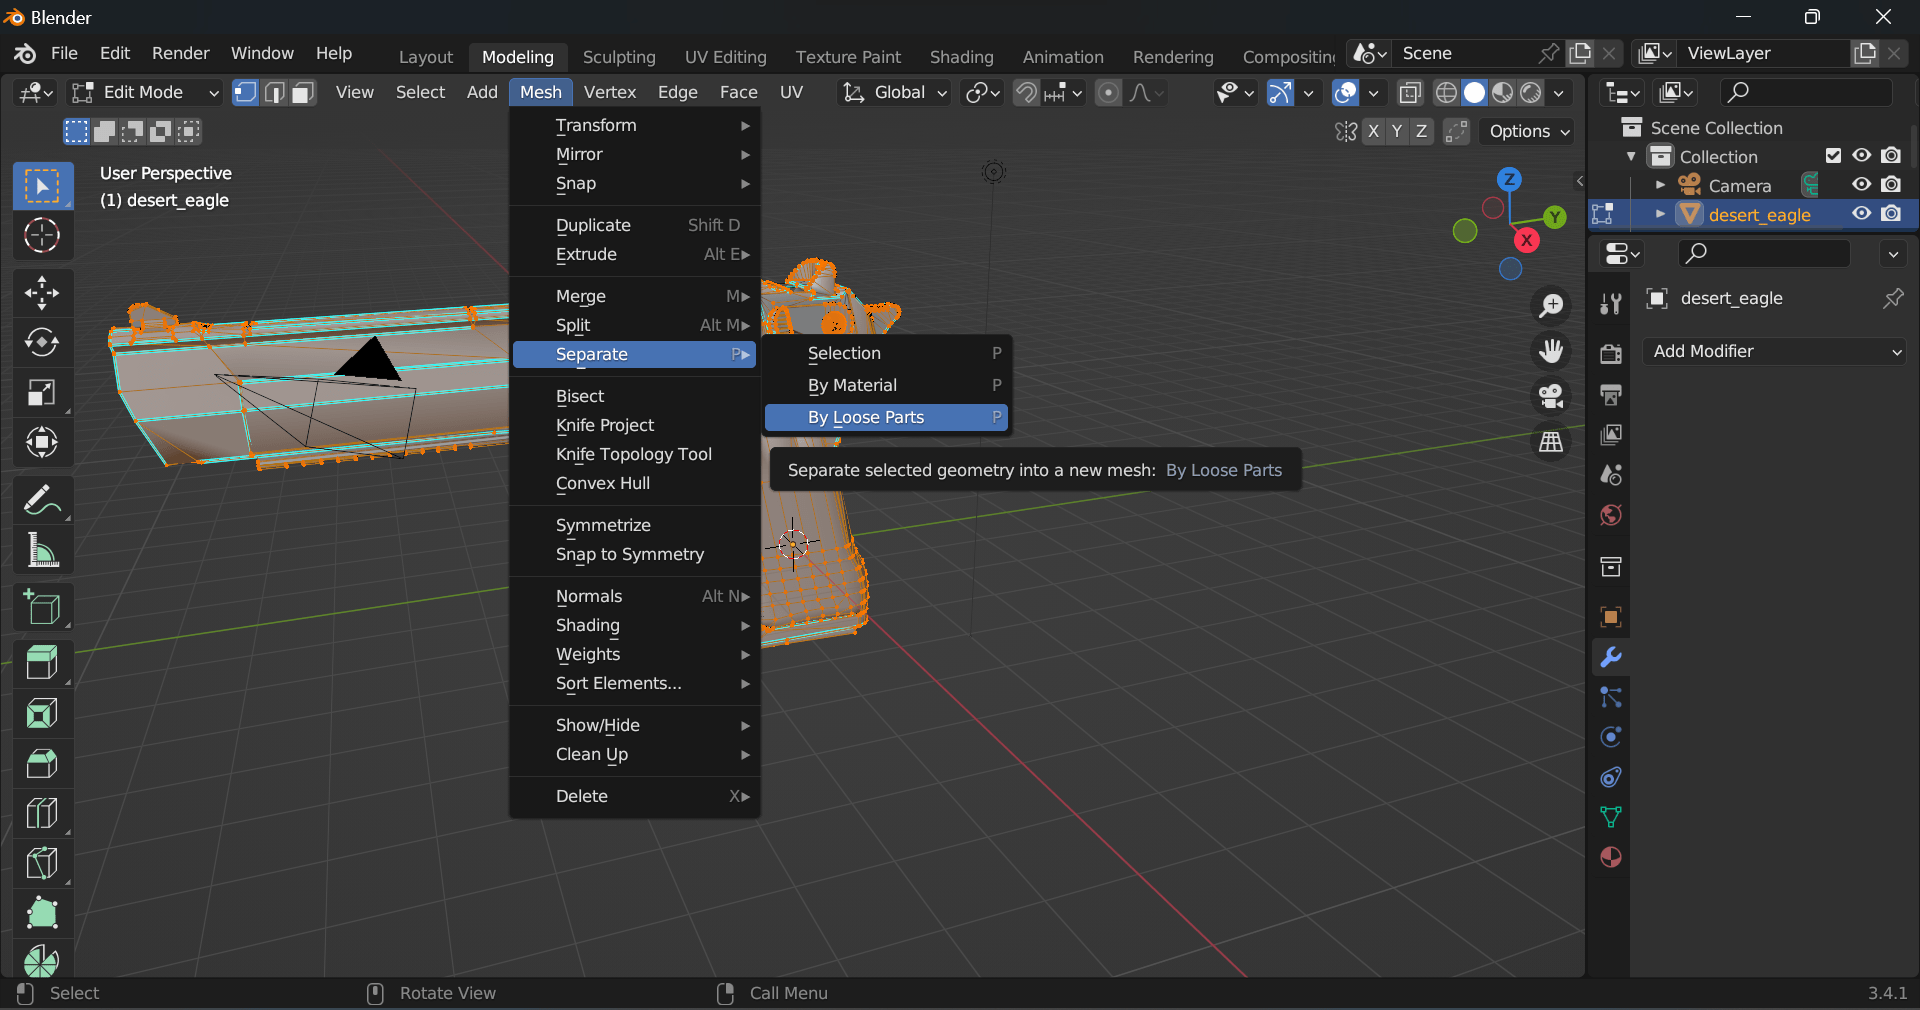The image size is (1920, 1010).
Task: Switch viewport shading to Wireframe mode
Action: [1445, 93]
